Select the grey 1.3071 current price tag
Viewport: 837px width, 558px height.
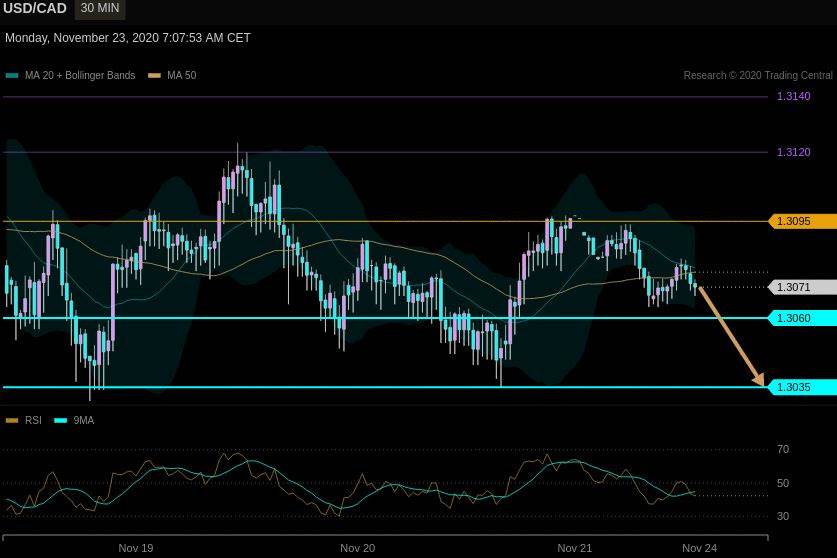pos(803,287)
